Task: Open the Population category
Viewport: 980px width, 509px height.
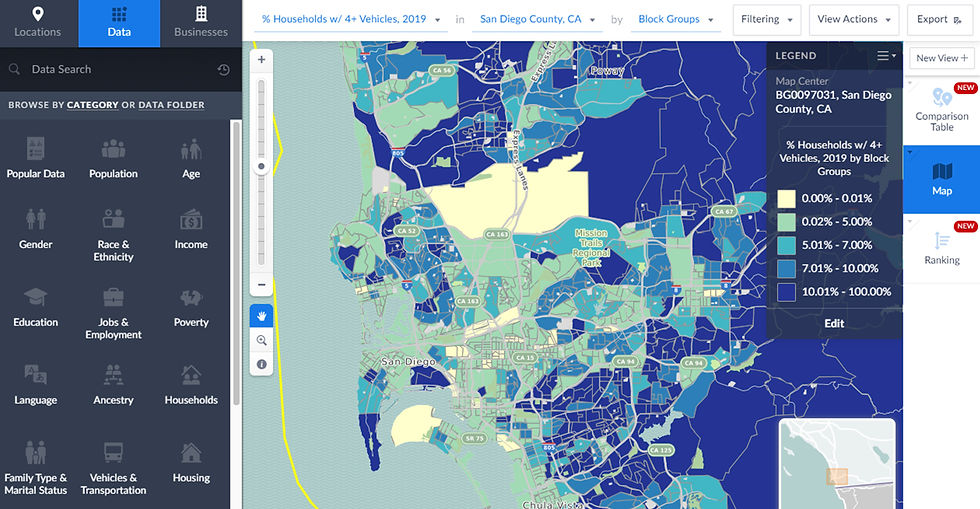Action: pyautogui.click(x=113, y=158)
